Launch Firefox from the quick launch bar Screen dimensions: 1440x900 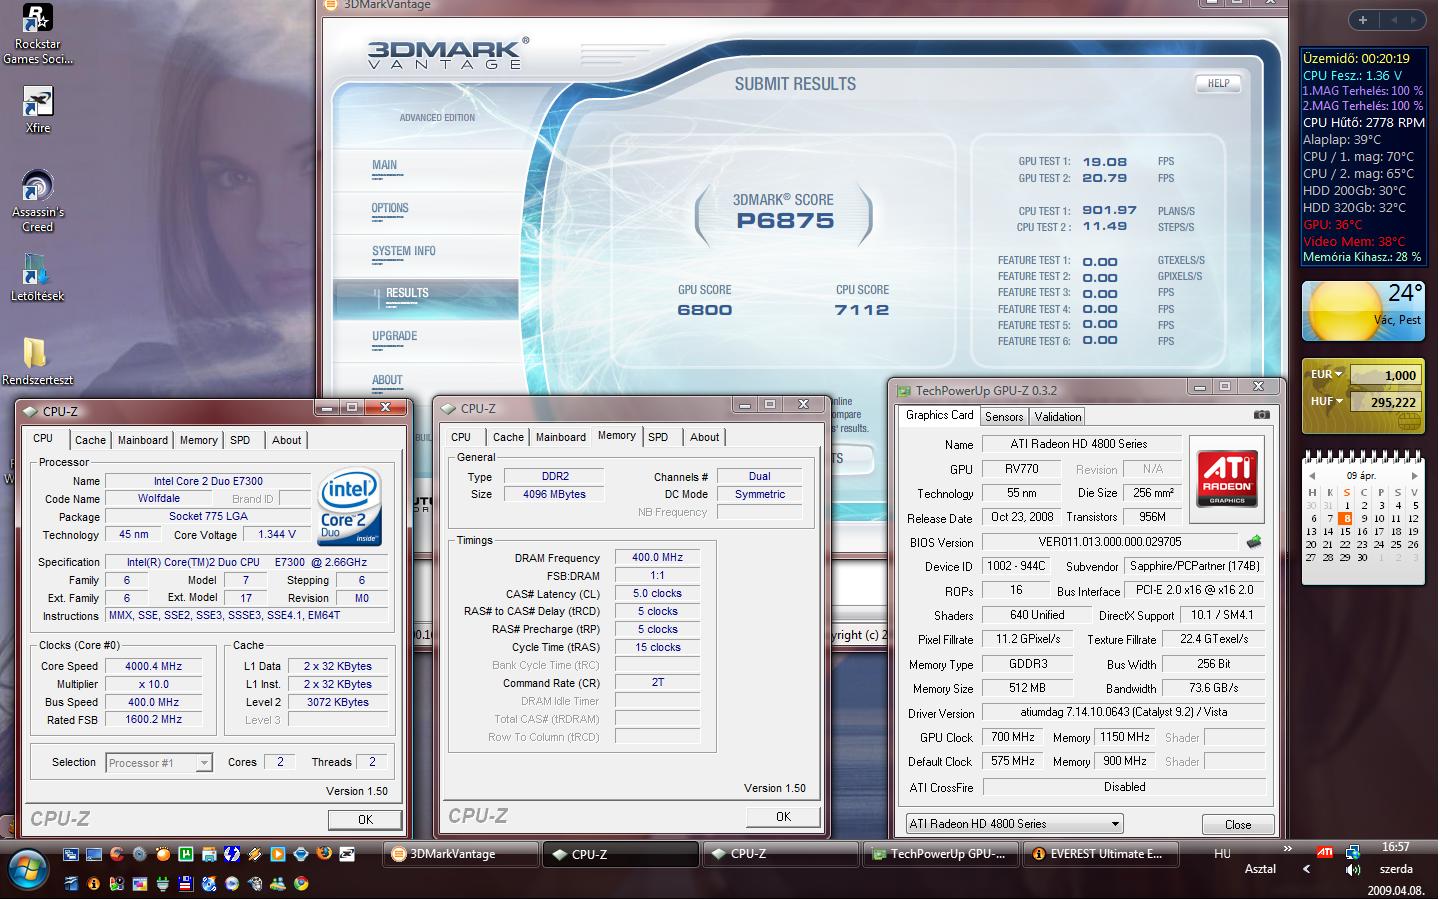coord(324,854)
